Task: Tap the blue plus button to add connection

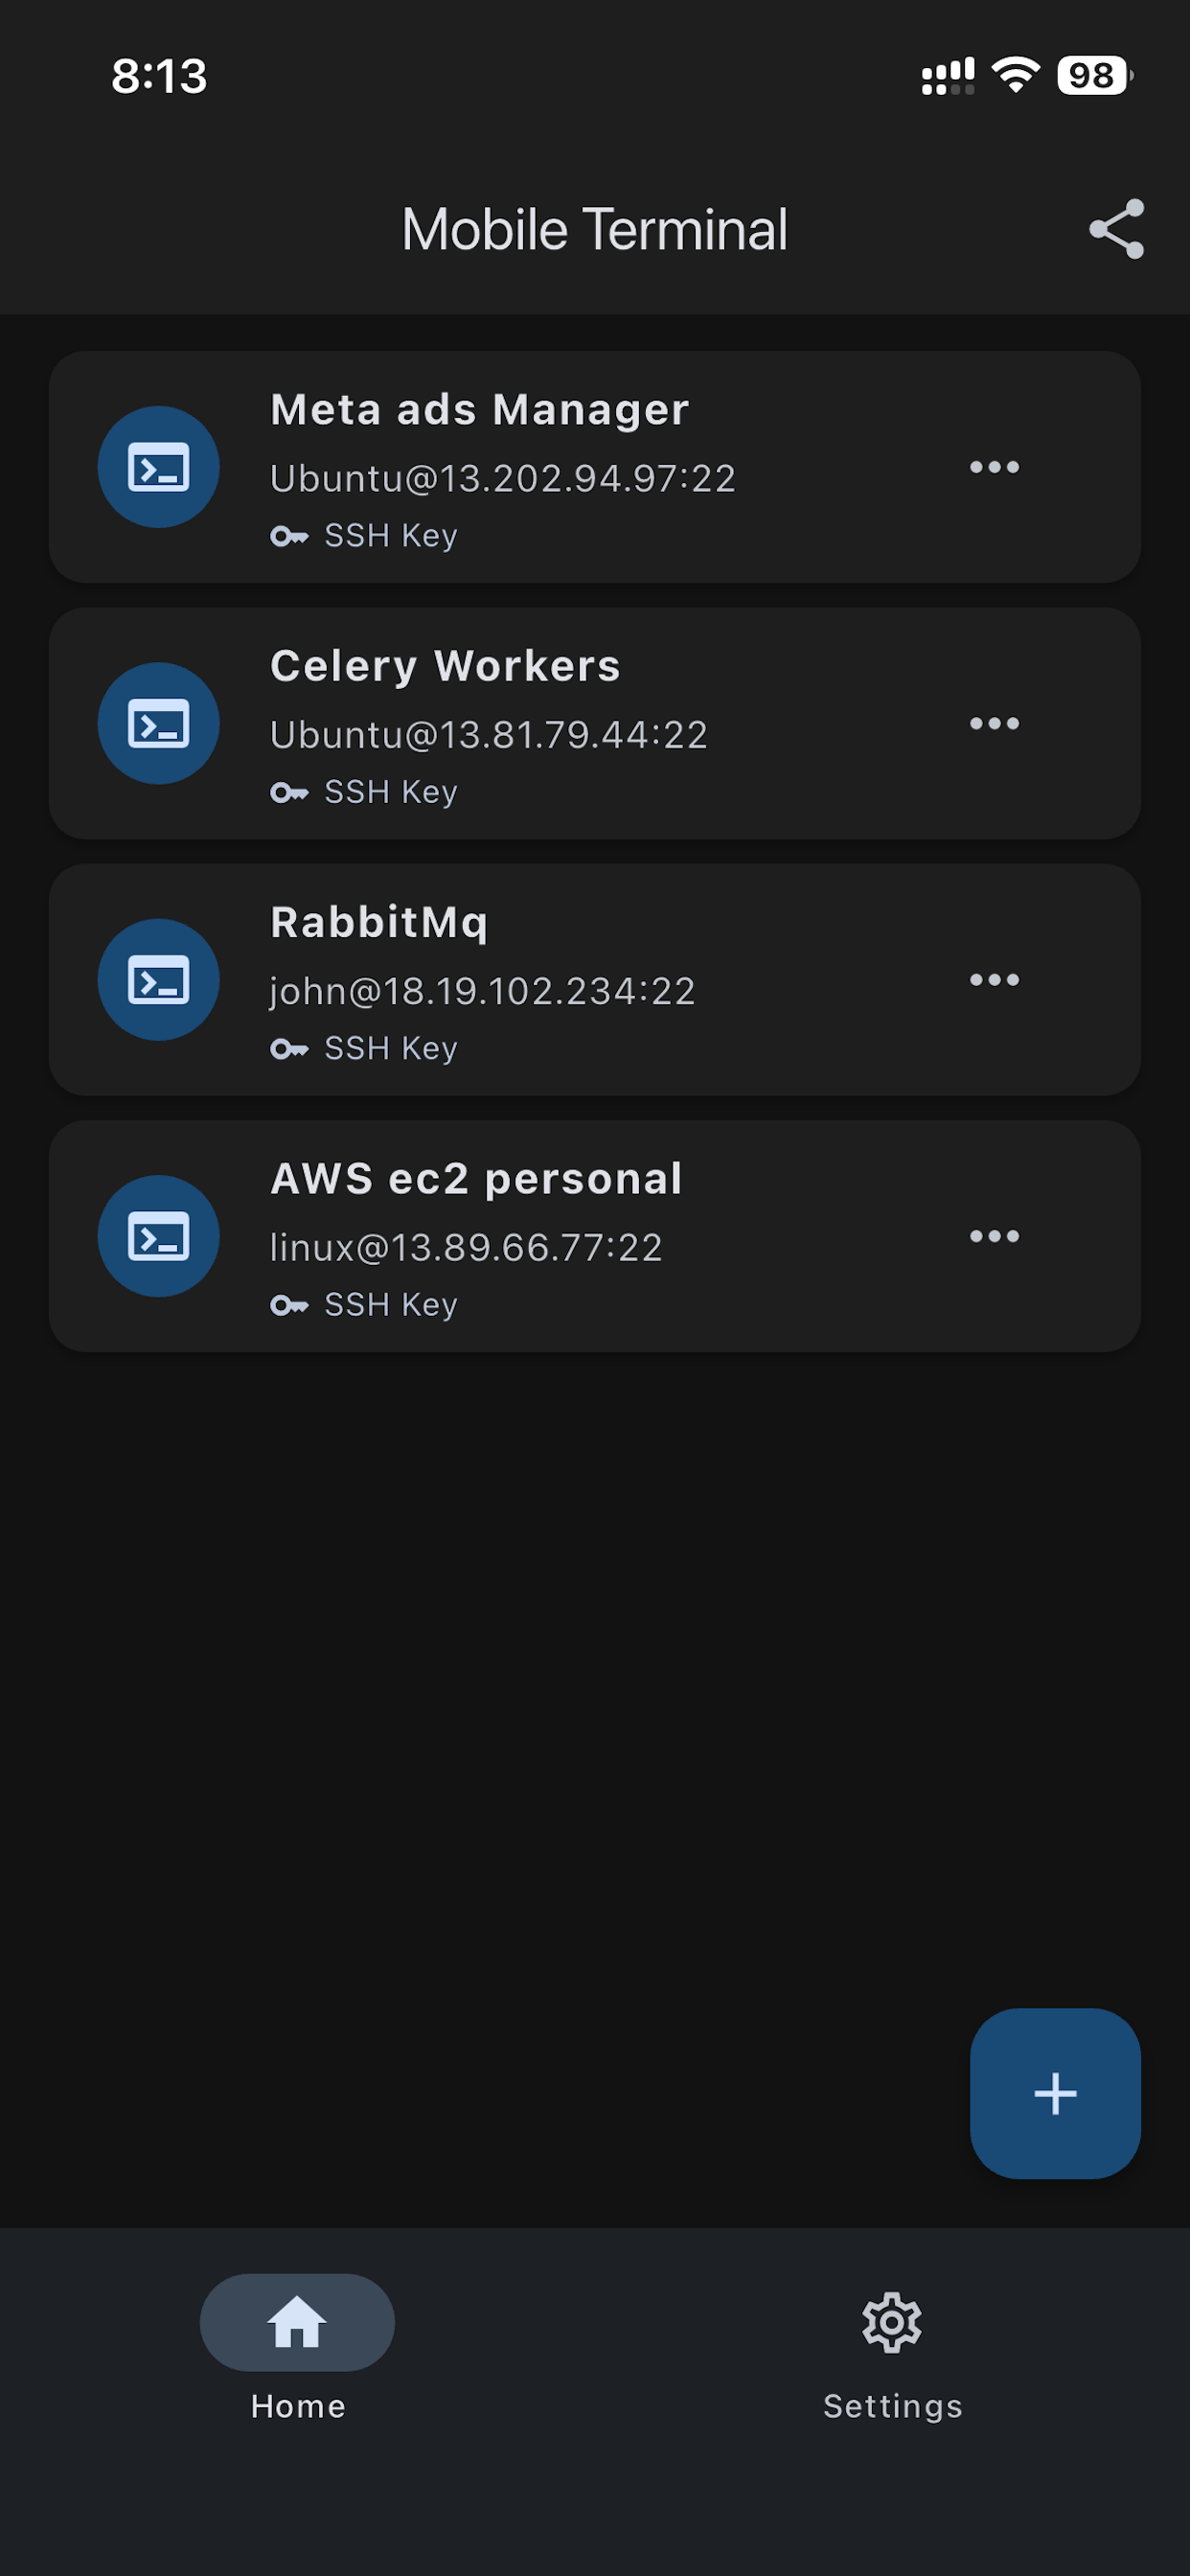Action: pyautogui.click(x=1055, y=2092)
